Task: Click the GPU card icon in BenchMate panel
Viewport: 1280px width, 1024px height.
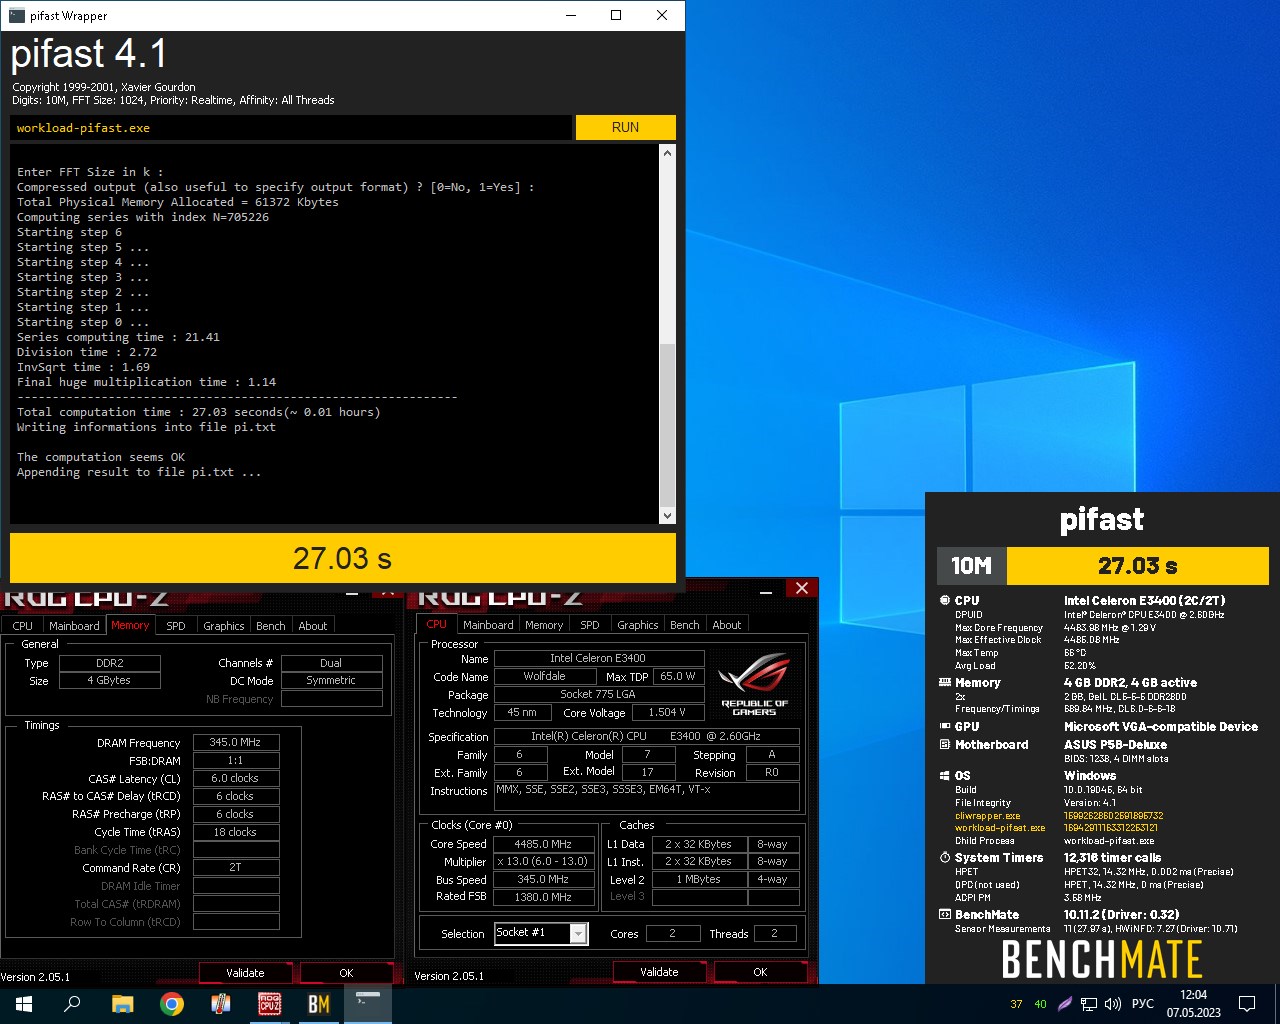Action: [x=945, y=727]
